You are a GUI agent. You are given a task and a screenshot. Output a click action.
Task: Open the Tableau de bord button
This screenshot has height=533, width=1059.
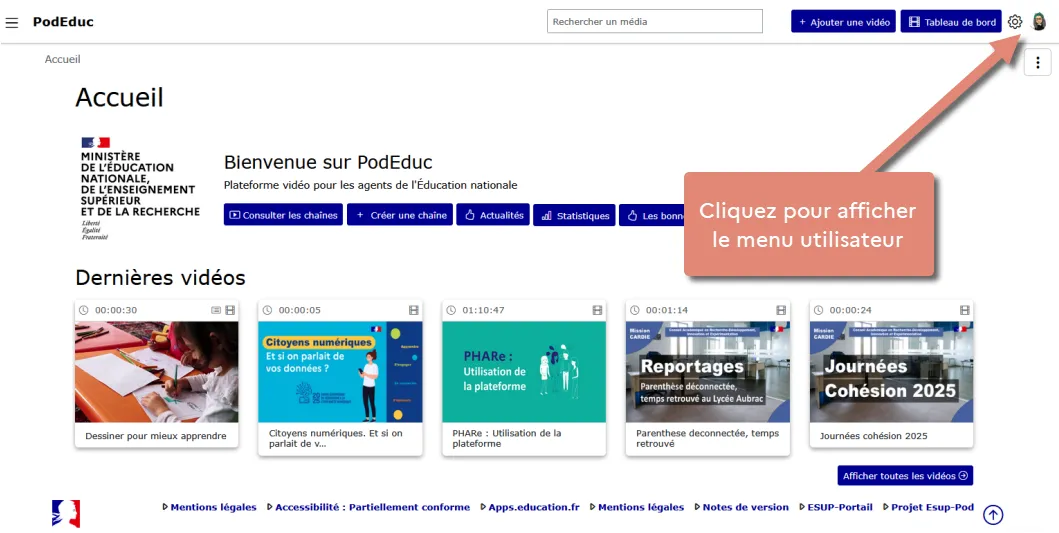[951, 22]
